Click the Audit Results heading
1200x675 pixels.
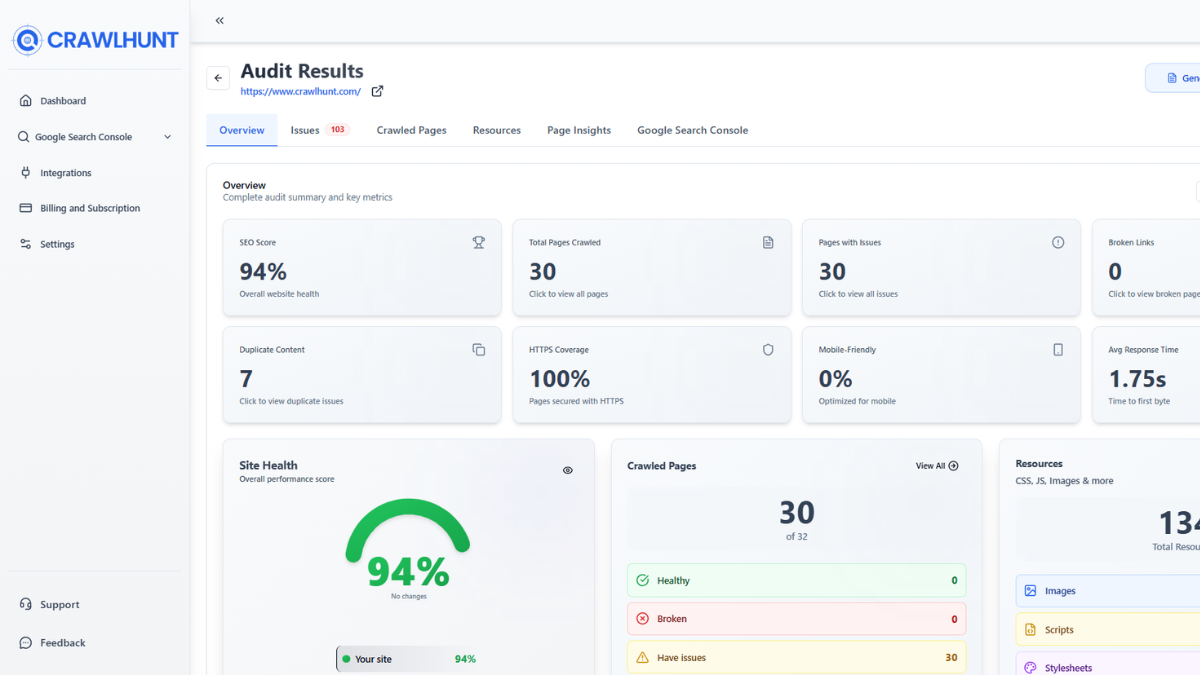[x=302, y=71]
